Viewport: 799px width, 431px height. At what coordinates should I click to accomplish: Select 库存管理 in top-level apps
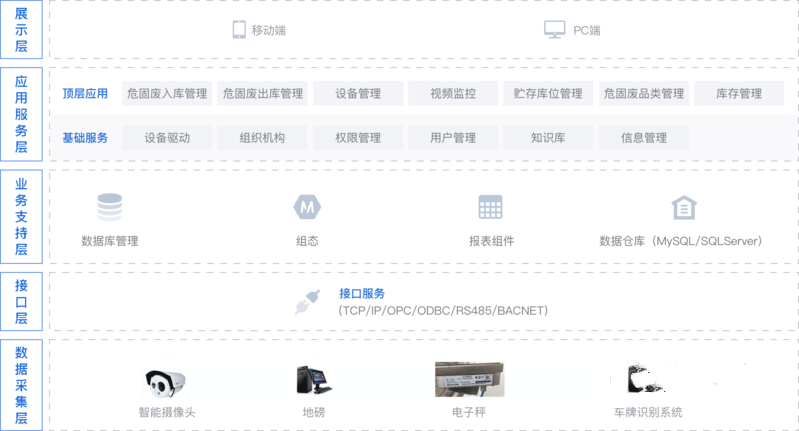[x=739, y=94]
